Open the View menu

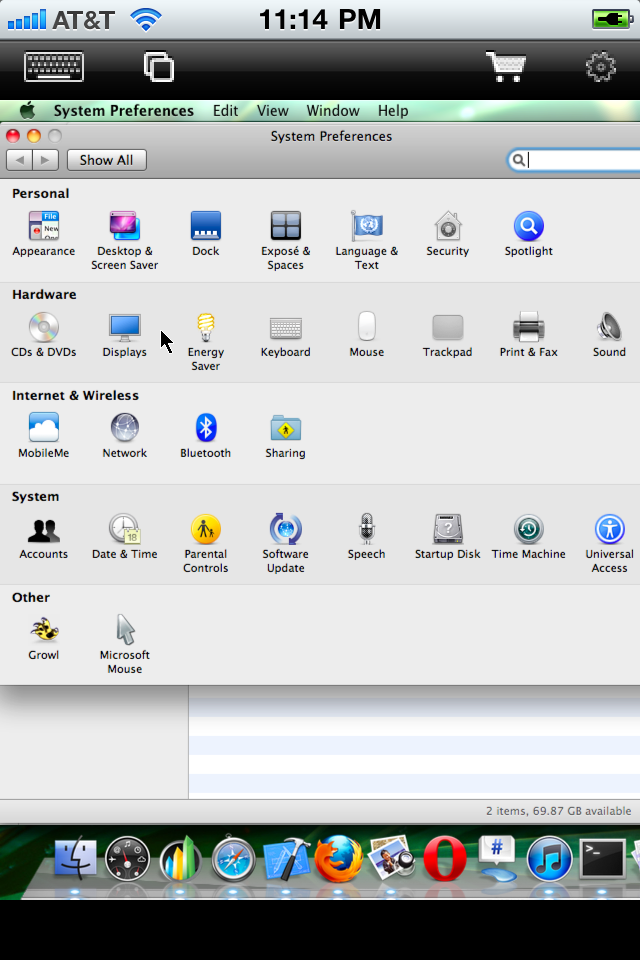point(273,111)
